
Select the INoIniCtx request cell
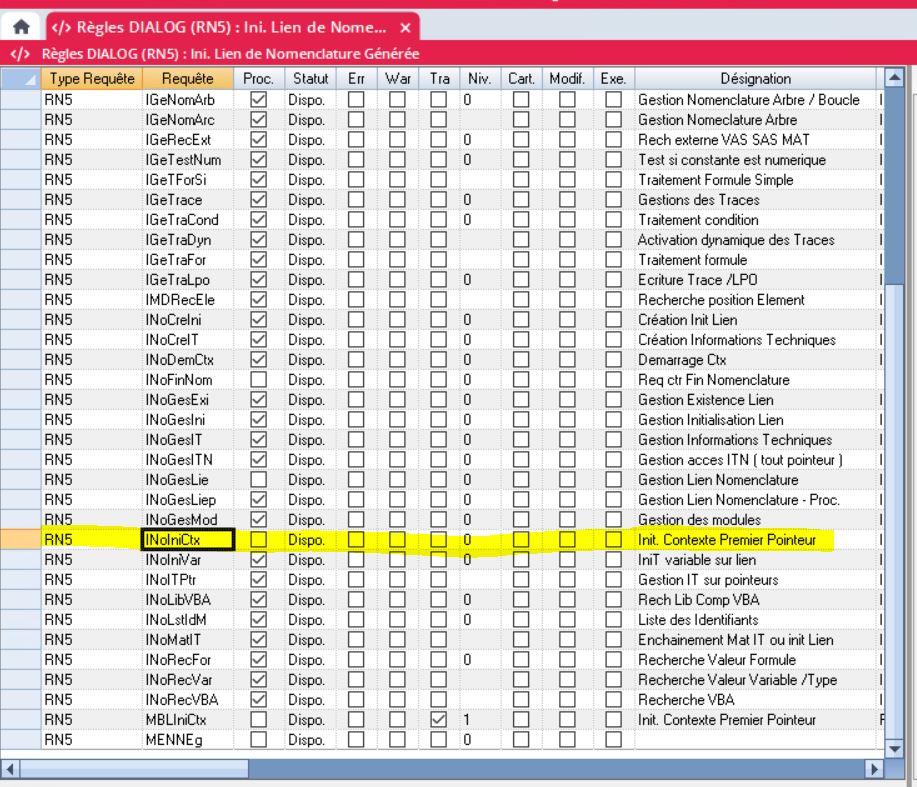click(x=188, y=540)
